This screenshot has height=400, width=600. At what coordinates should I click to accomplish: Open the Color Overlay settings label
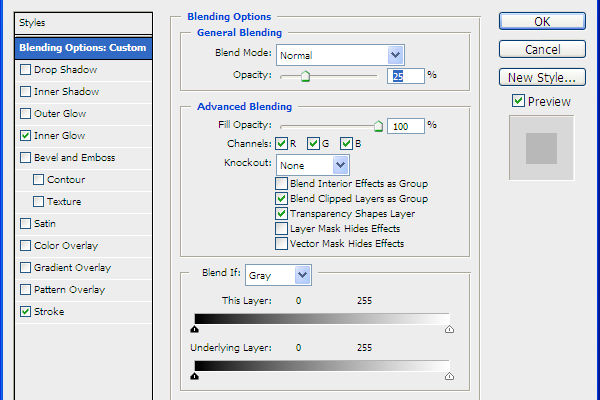(66, 245)
